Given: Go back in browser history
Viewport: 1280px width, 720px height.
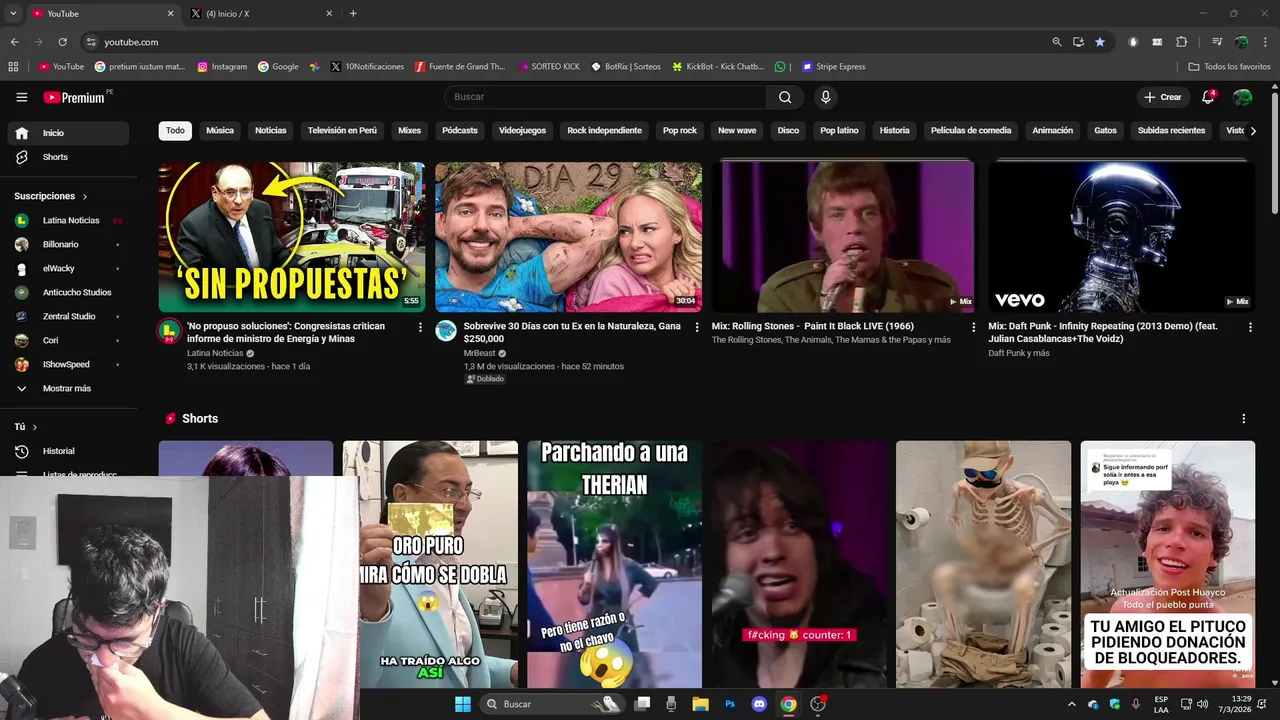Looking at the screenshot, I should coord(15,42).
